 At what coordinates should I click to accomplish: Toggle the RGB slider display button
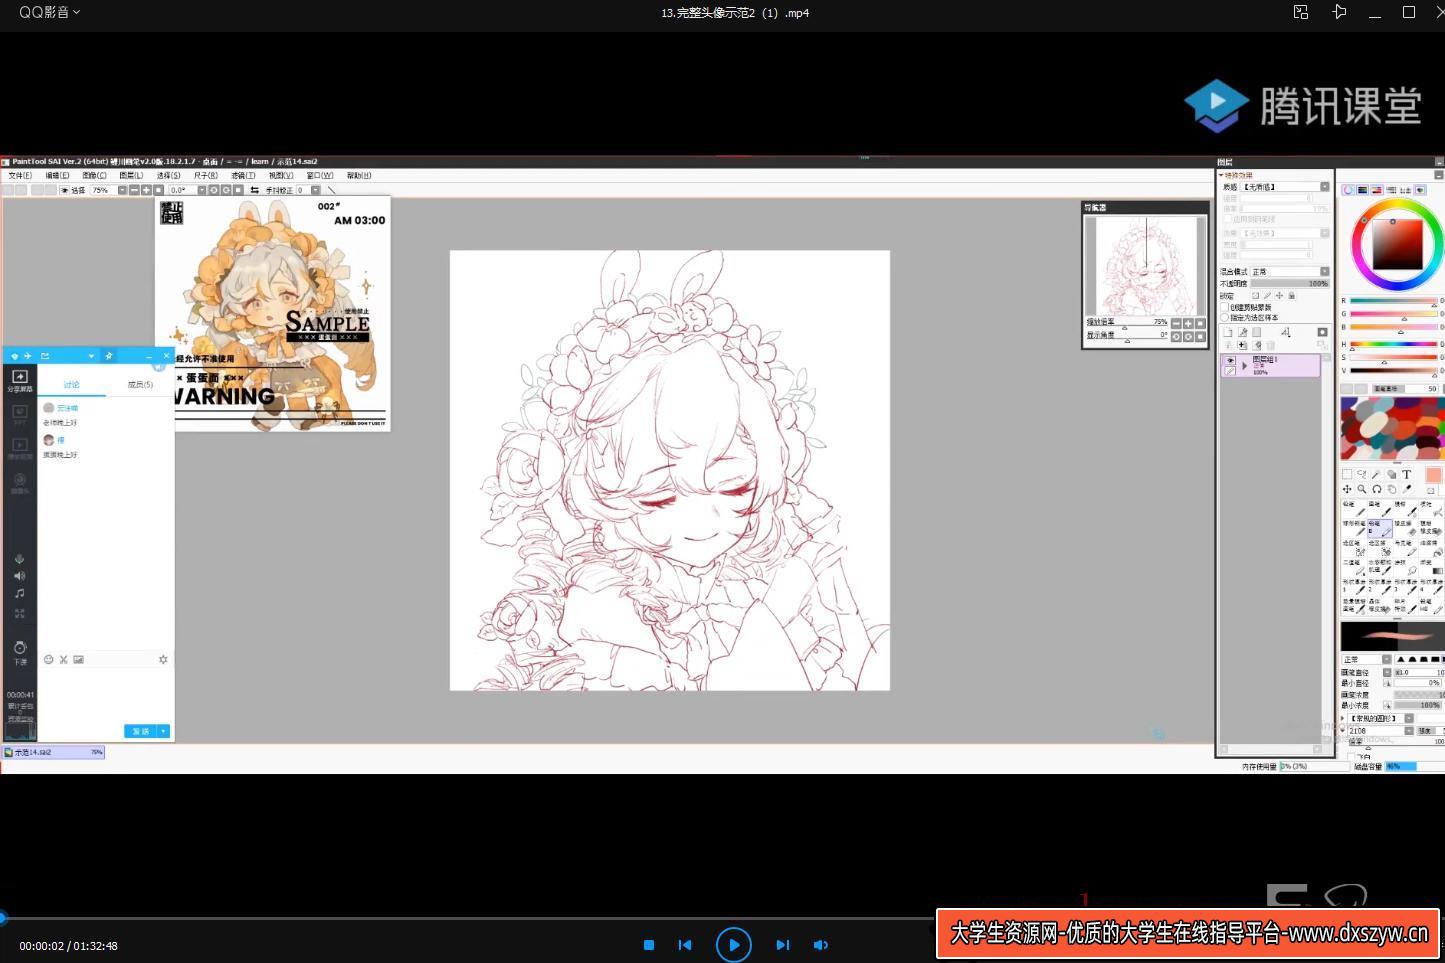tap(1362, 189)
